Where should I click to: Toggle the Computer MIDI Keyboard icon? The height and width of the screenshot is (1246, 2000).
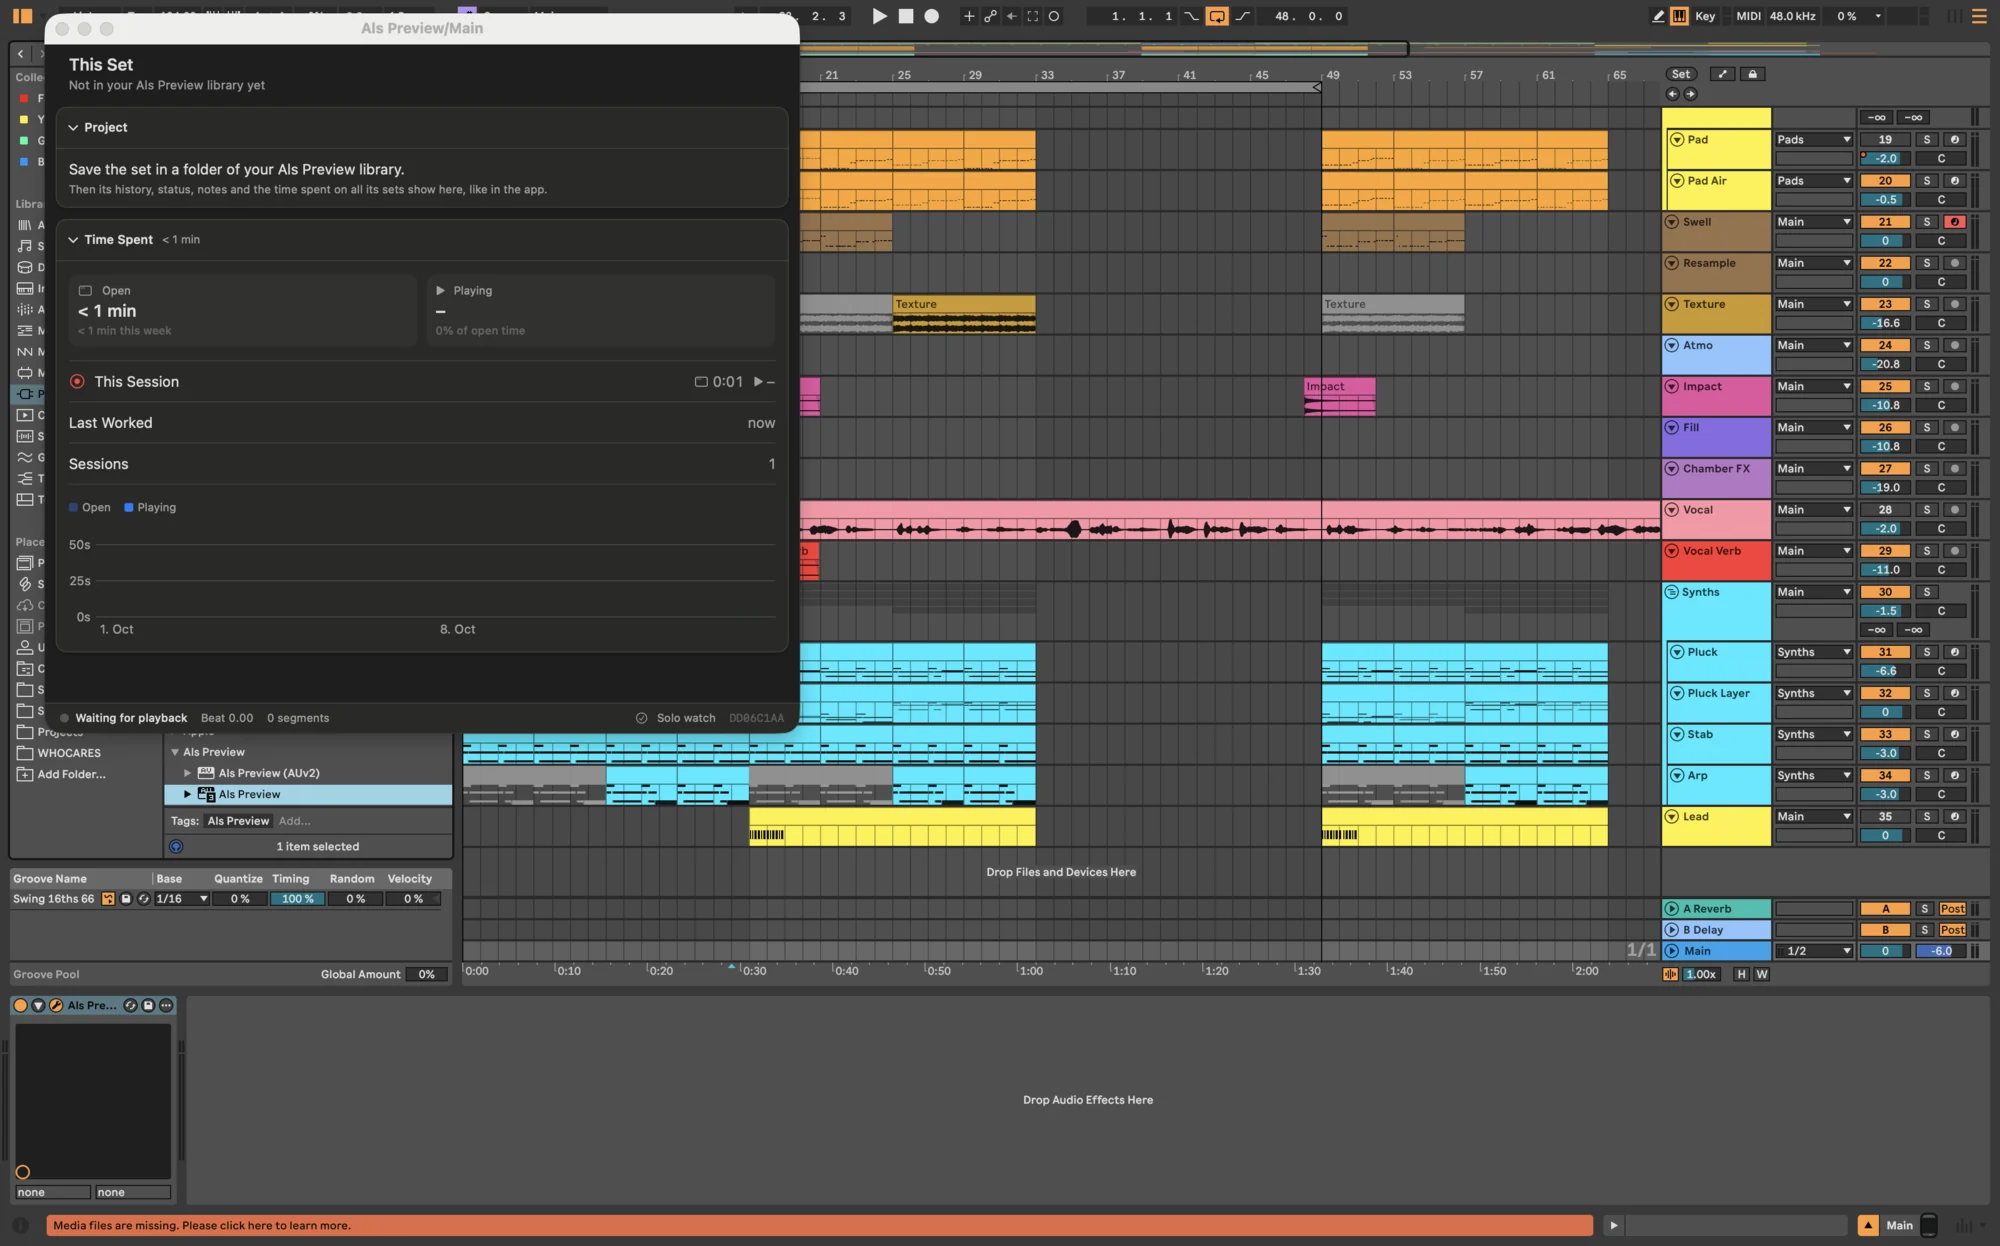point(1679,16)
